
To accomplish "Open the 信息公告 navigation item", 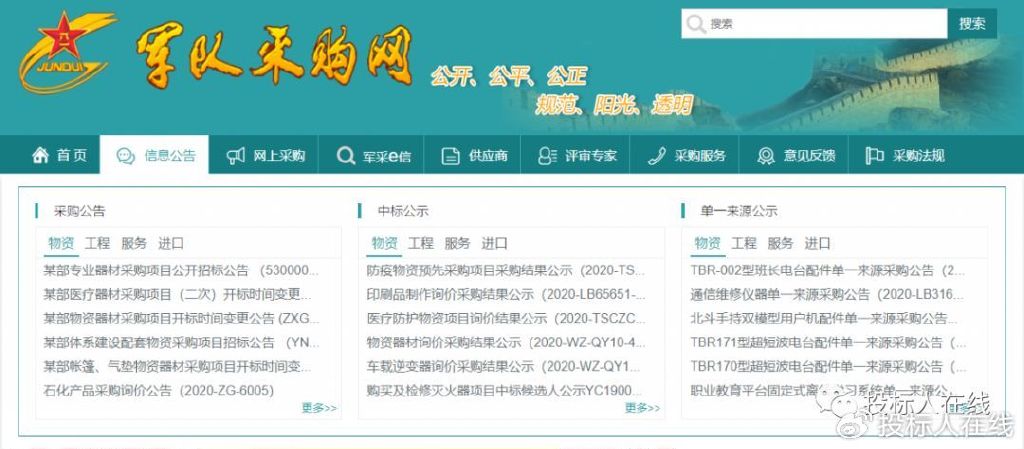I will (155, 155).
